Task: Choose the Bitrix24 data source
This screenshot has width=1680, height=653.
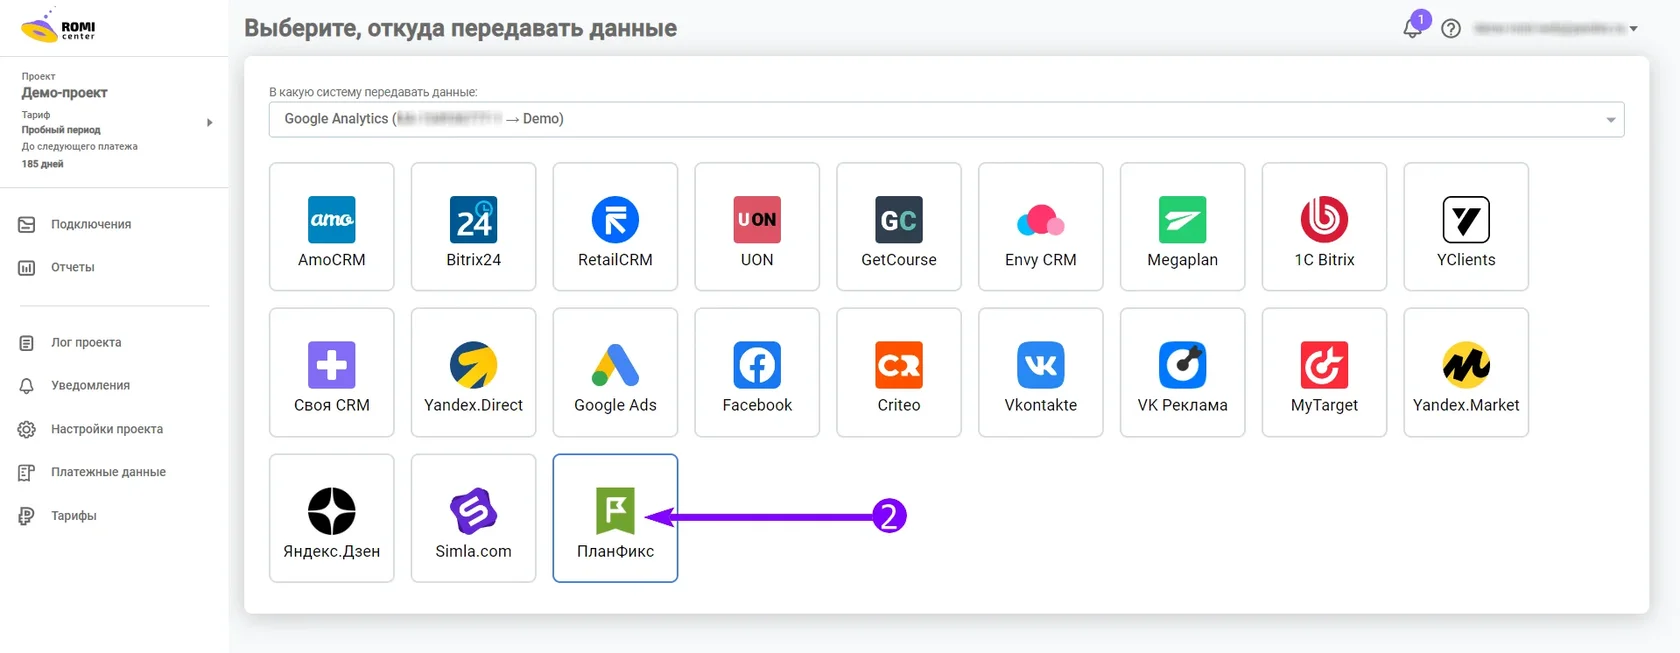Action: [474, 227]
